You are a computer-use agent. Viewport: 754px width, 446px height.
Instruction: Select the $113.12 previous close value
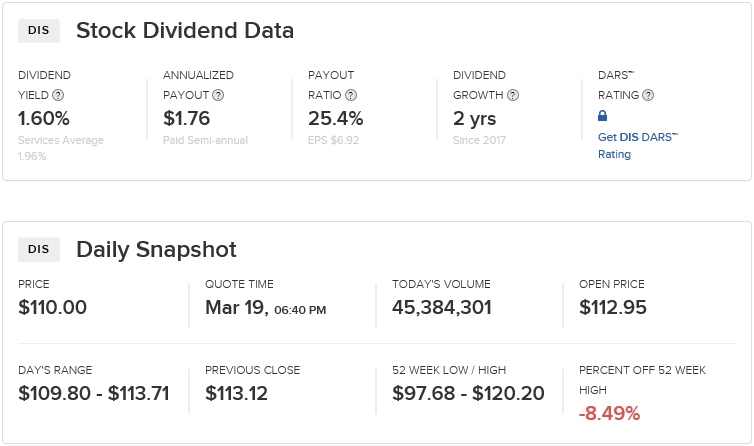point(236,394)
